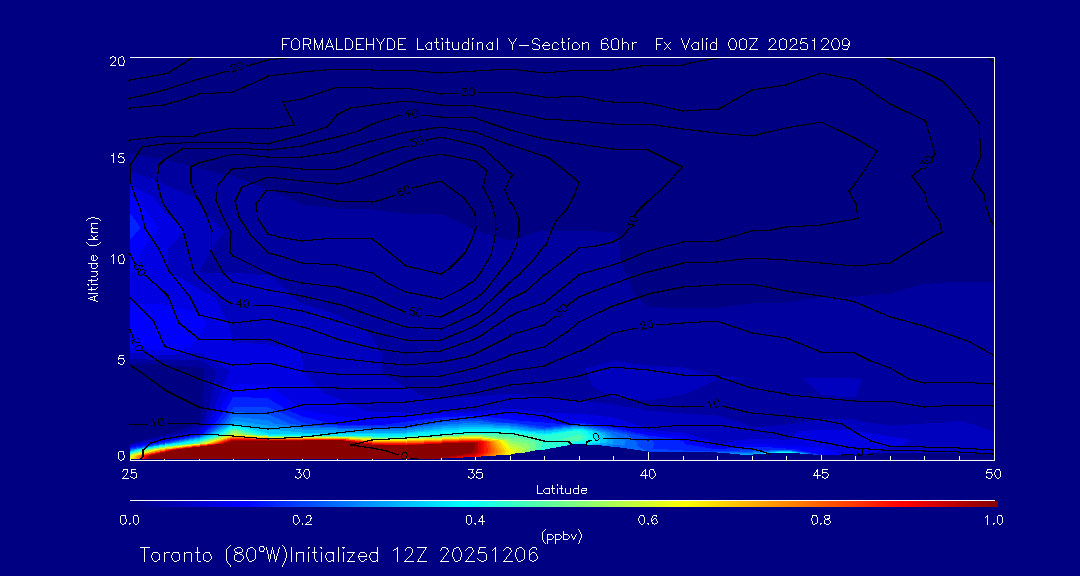1080x576 pixels.
Task: Select the 0.0 label on the colorbar
Action: point(130,520)
